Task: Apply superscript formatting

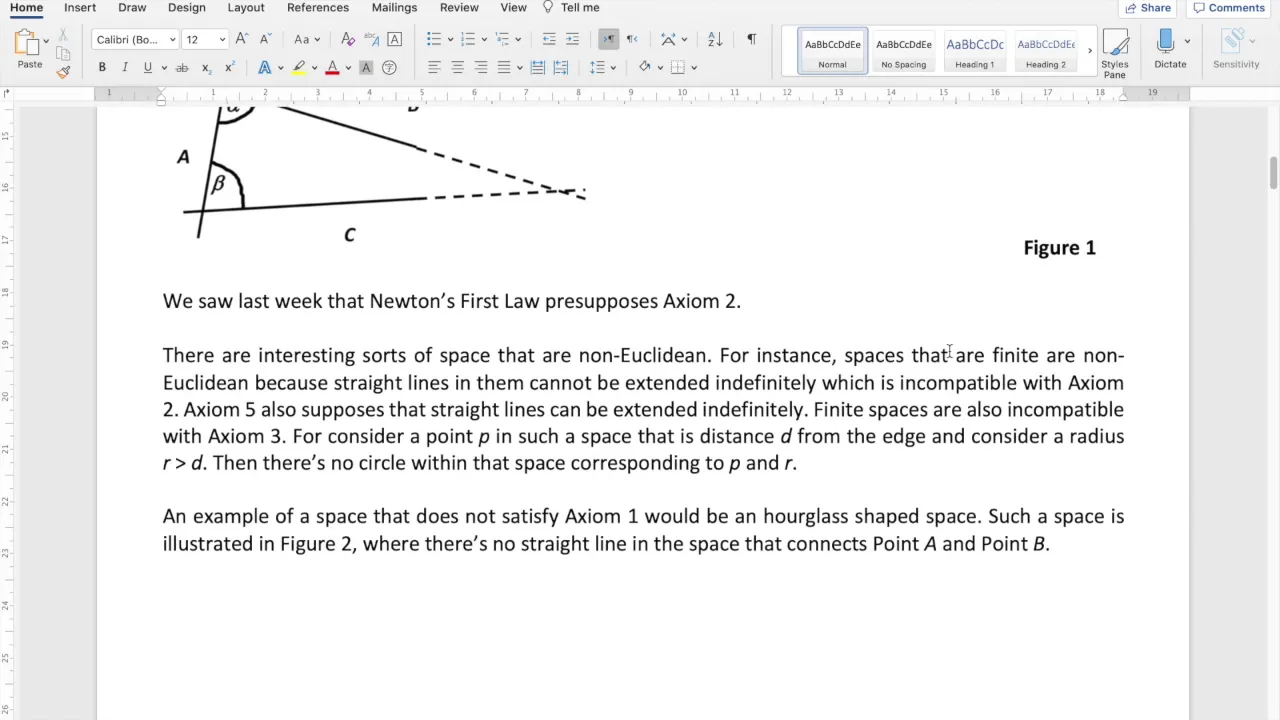Action: tap(229, 67)
